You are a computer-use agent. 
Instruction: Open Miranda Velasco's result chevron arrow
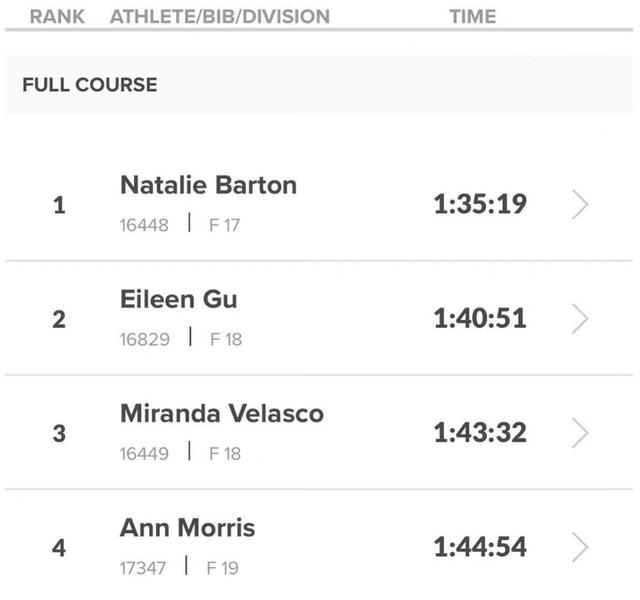[x=580, y=433]
